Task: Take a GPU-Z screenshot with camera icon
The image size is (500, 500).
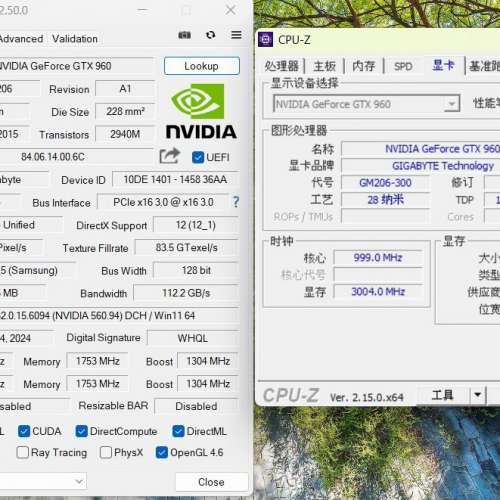Action: click(184, 35)
